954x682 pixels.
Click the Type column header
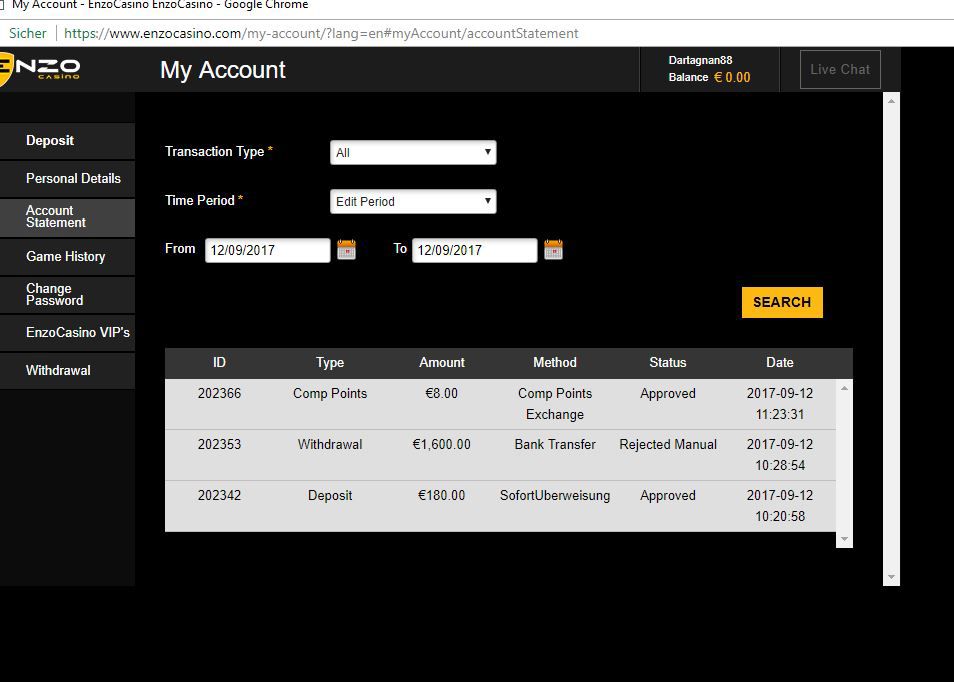[330, 363]
